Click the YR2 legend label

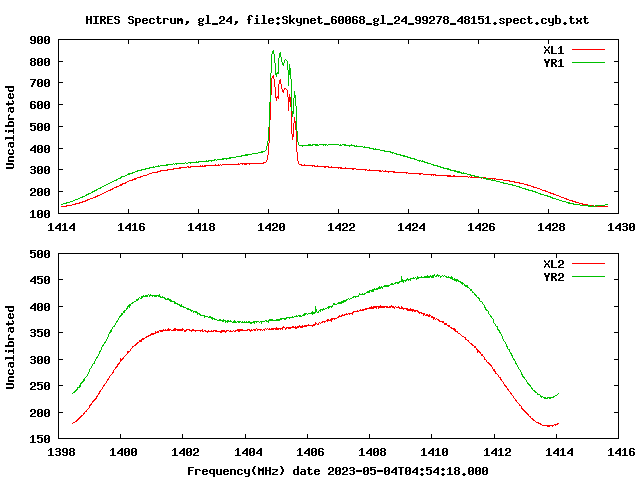pos(553,277)
